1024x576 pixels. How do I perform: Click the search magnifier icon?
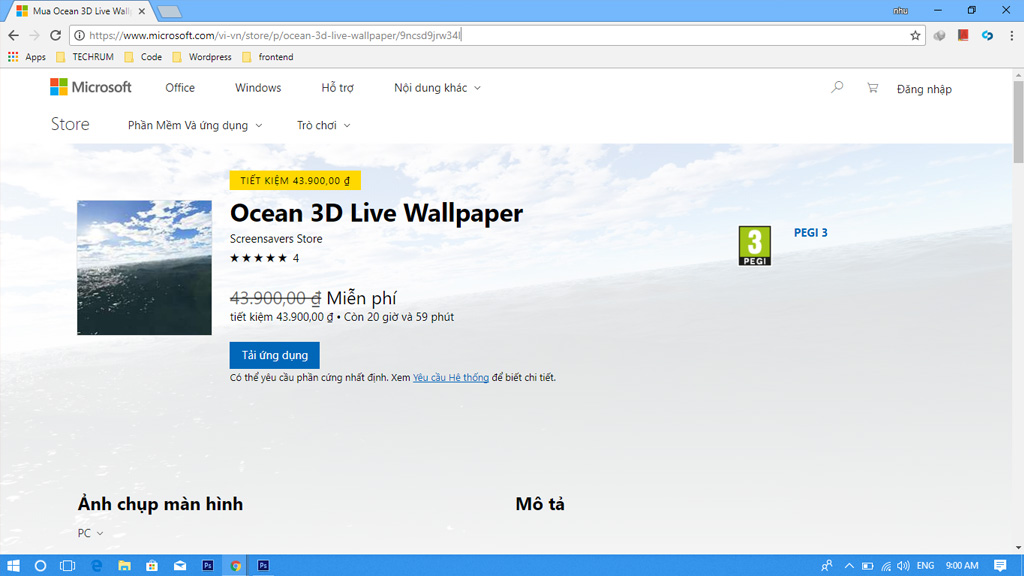[837, 87]
